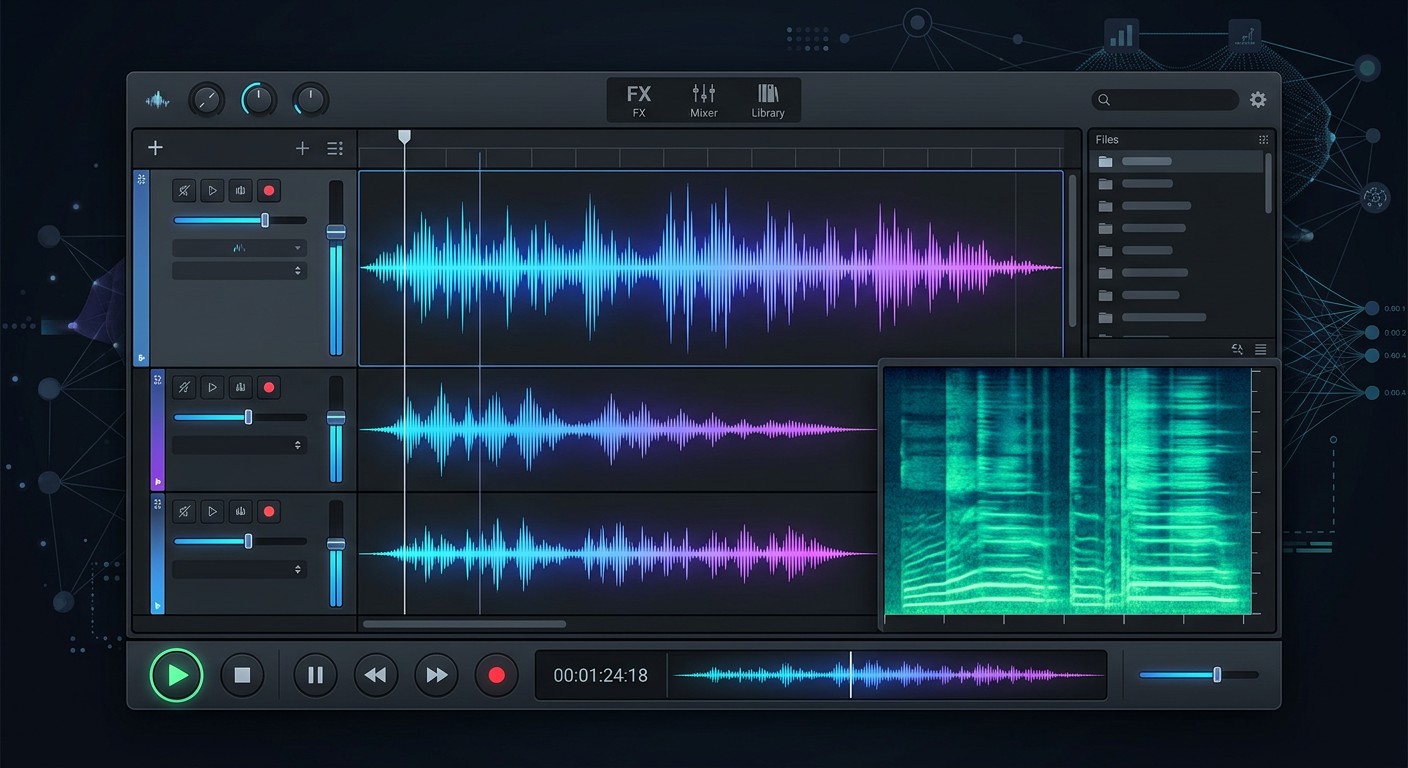
Task: Mute the middle purple-tagged track
Action: click(184, 387)
